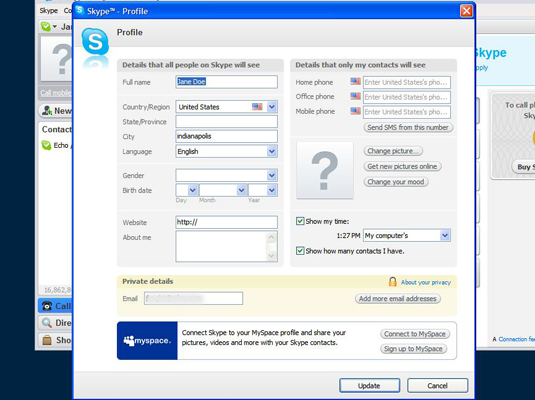This screenshot has height=400, width=535.
Task: Click the State/Province field
Action: tap(227, 122)
